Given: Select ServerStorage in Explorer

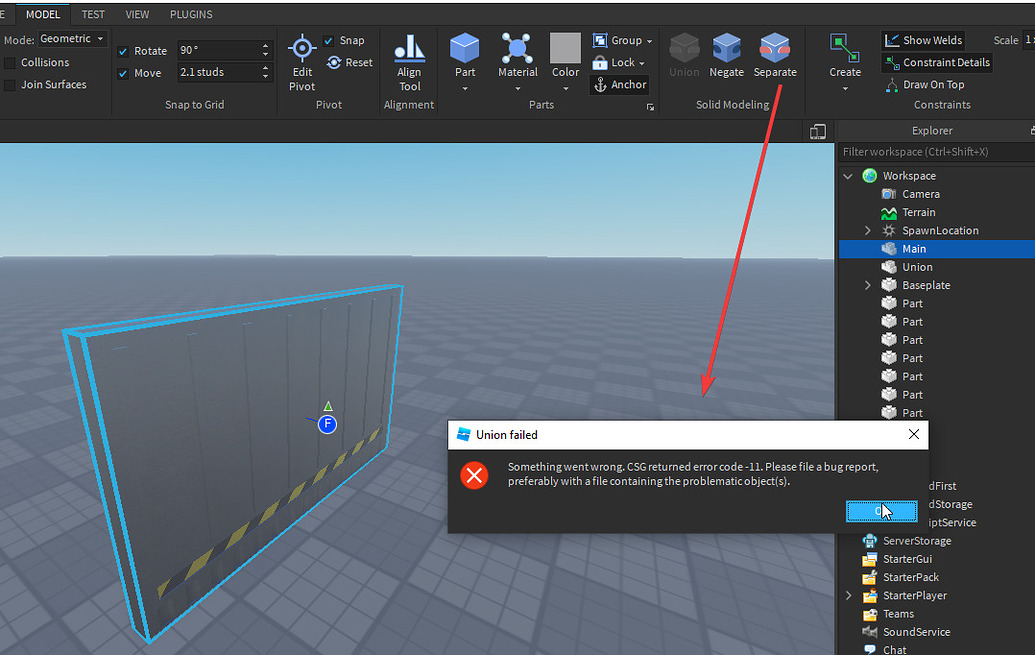Looking at the screenshot, I should pyautogui.click(x=916, y=541).
